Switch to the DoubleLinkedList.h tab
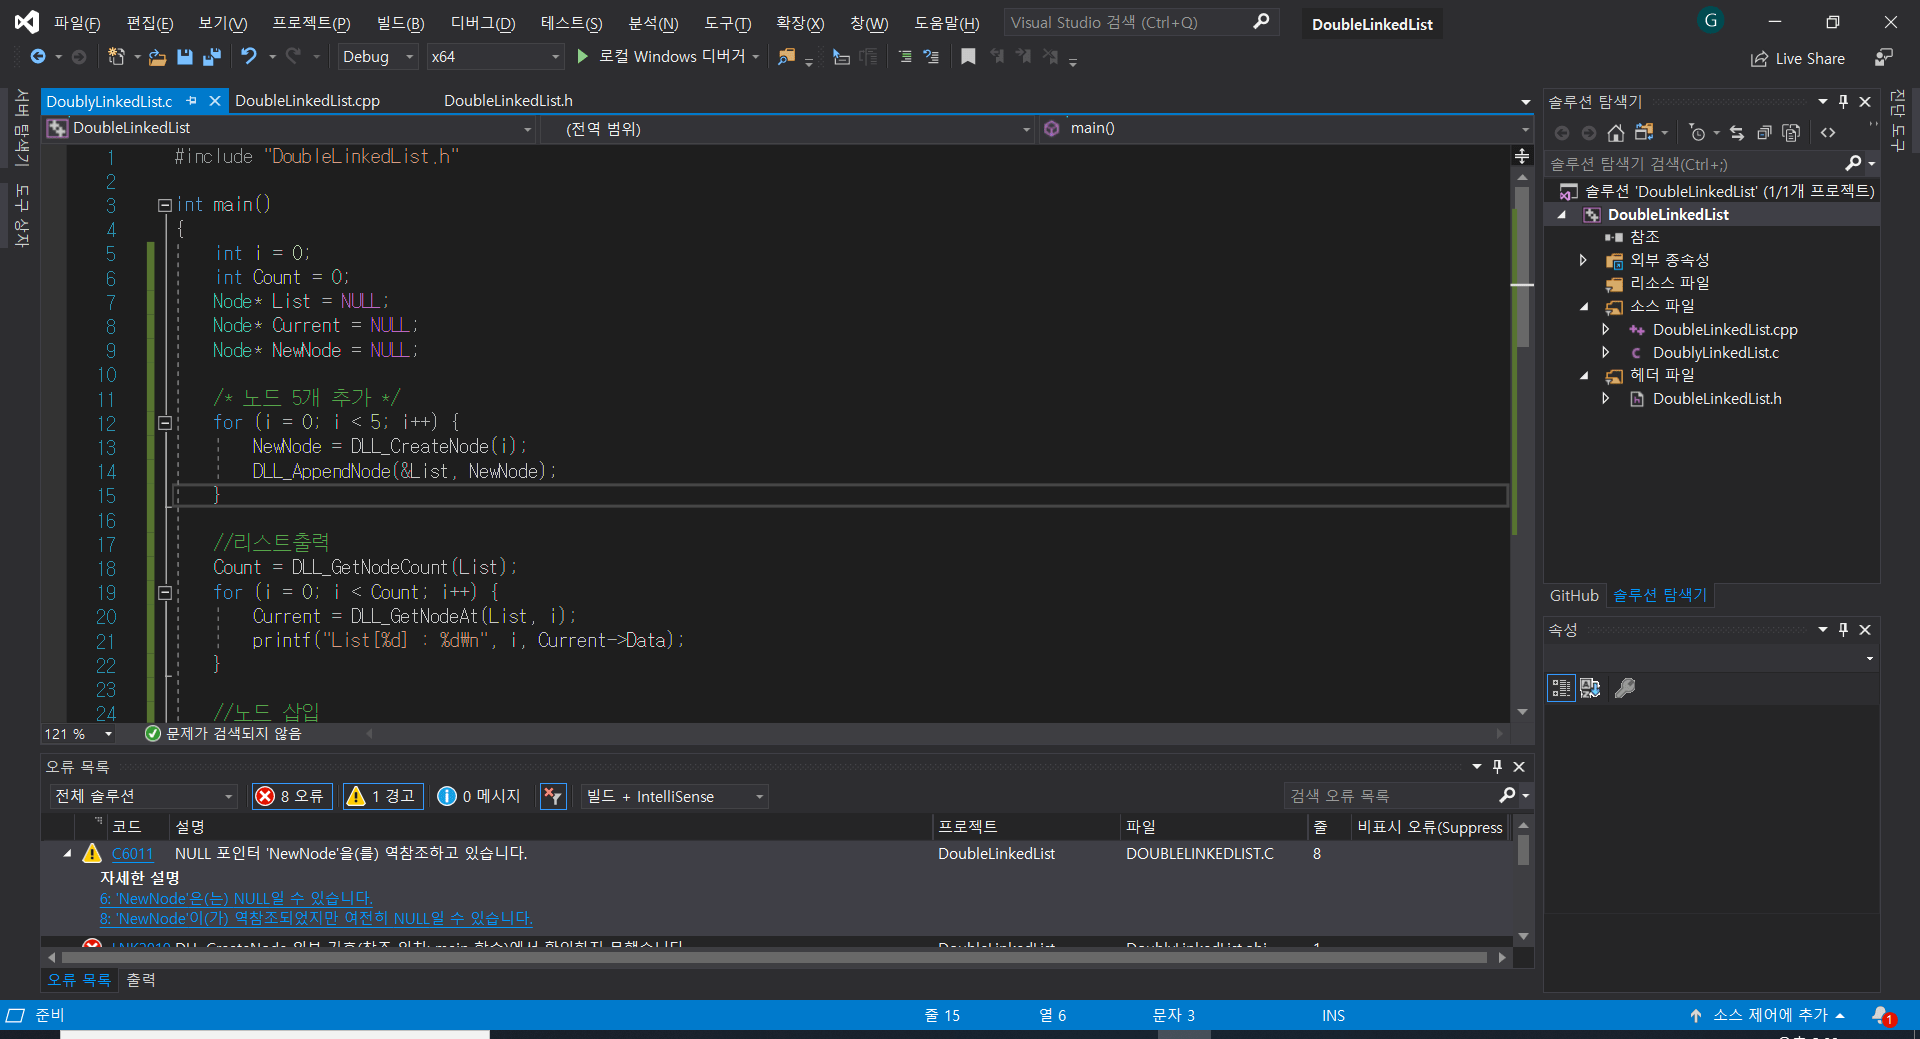The height and width of the screenshot is (1039, 1920). [508, 100]
